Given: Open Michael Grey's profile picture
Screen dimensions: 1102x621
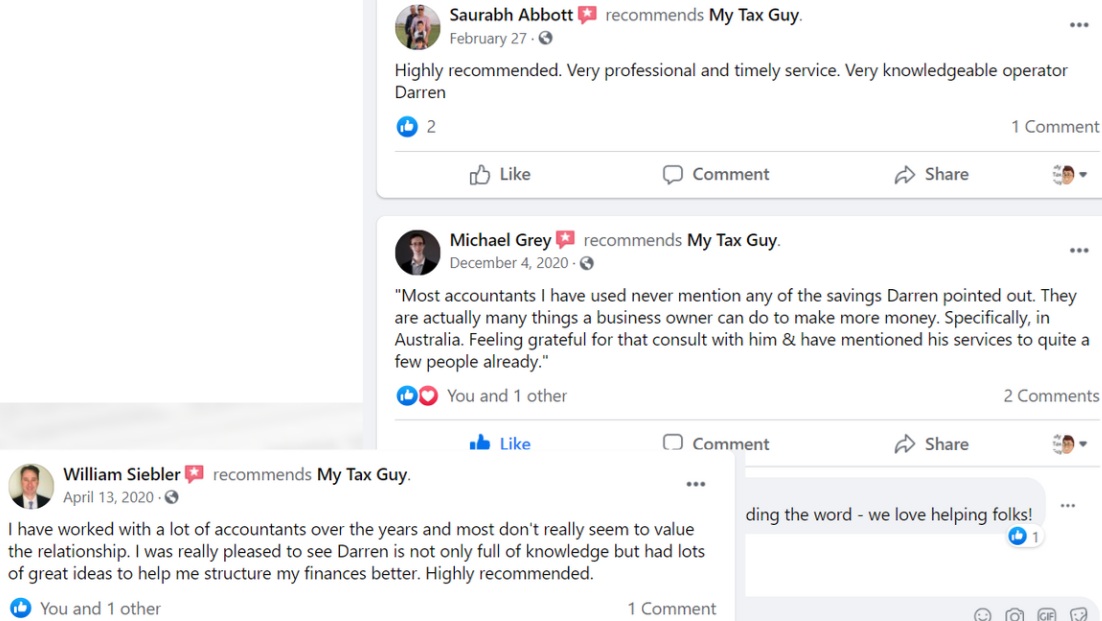Looking at the screenshot, I should click(x=417, y=252).
